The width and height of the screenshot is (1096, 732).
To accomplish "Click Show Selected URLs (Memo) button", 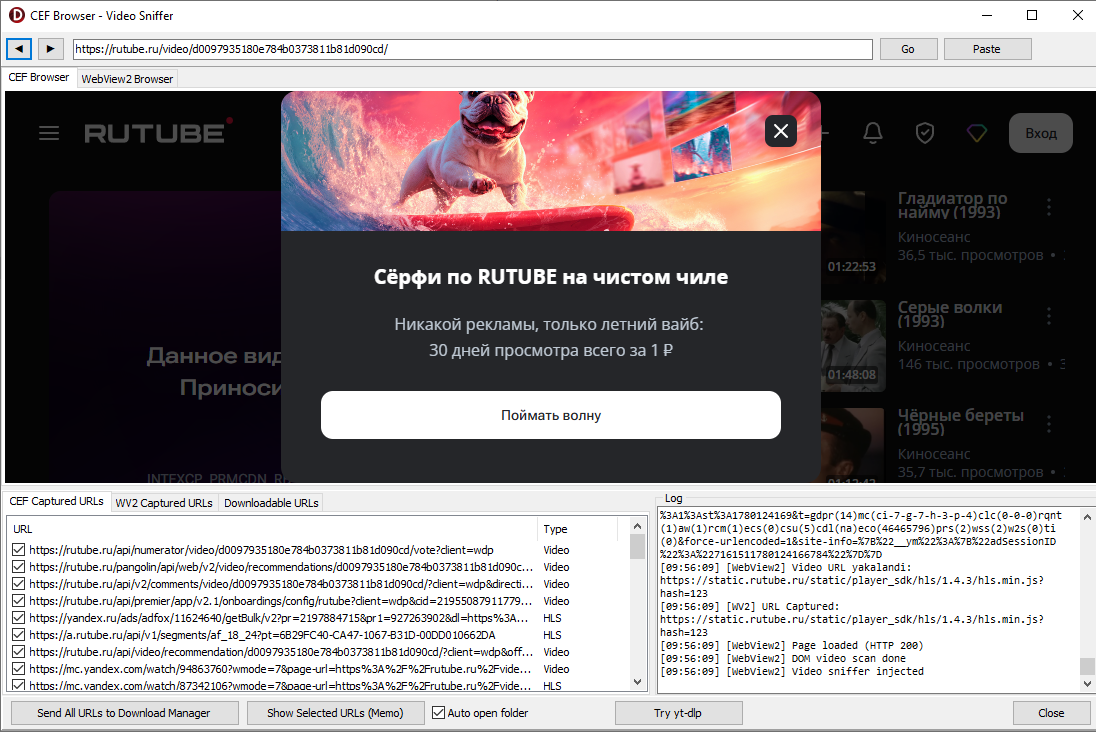I will point(336,713).
